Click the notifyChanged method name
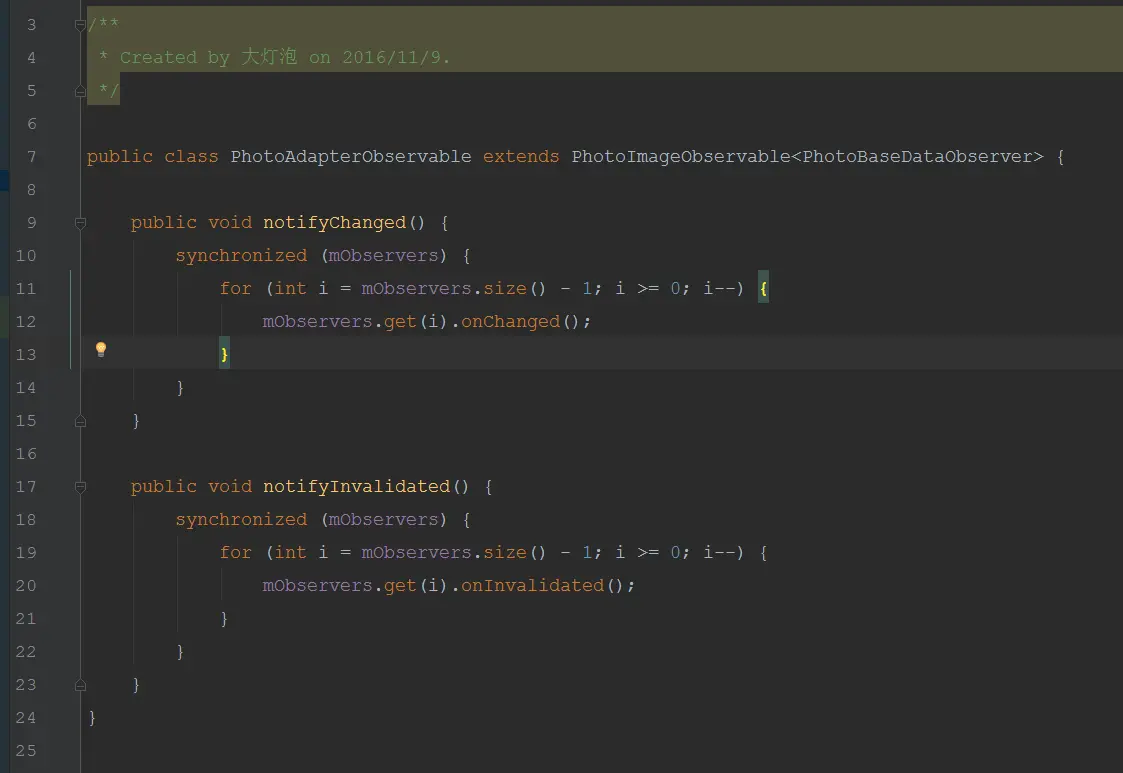 pyautogui.click(x=334, y=223)
